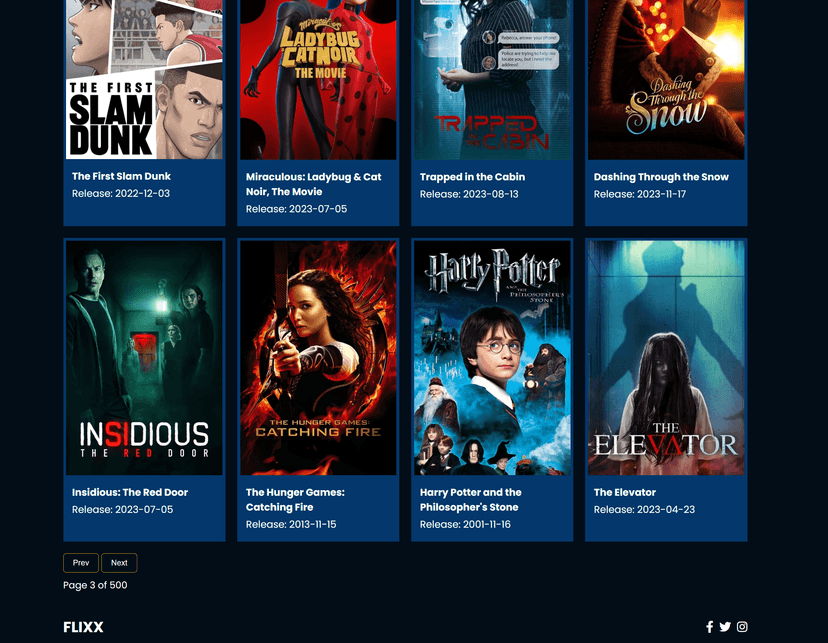This screenshot has height=643, width=828.
Task: Click 'Release: 2023-04-23' date text
Action: point(644,509)
